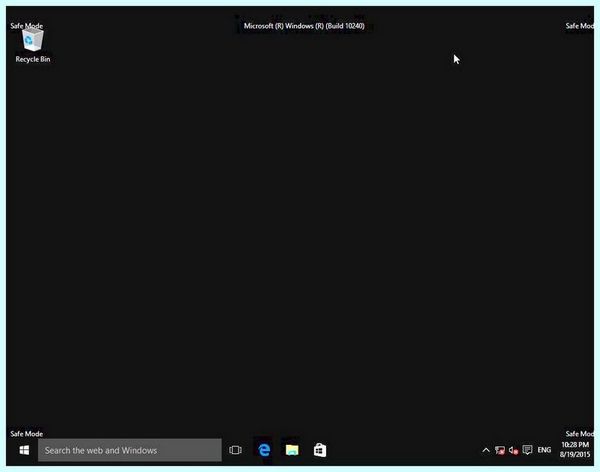Show hidden system tray icons
Image resolution: width=600 pixels, height=472 pixels.
click(x=486, y=450)
